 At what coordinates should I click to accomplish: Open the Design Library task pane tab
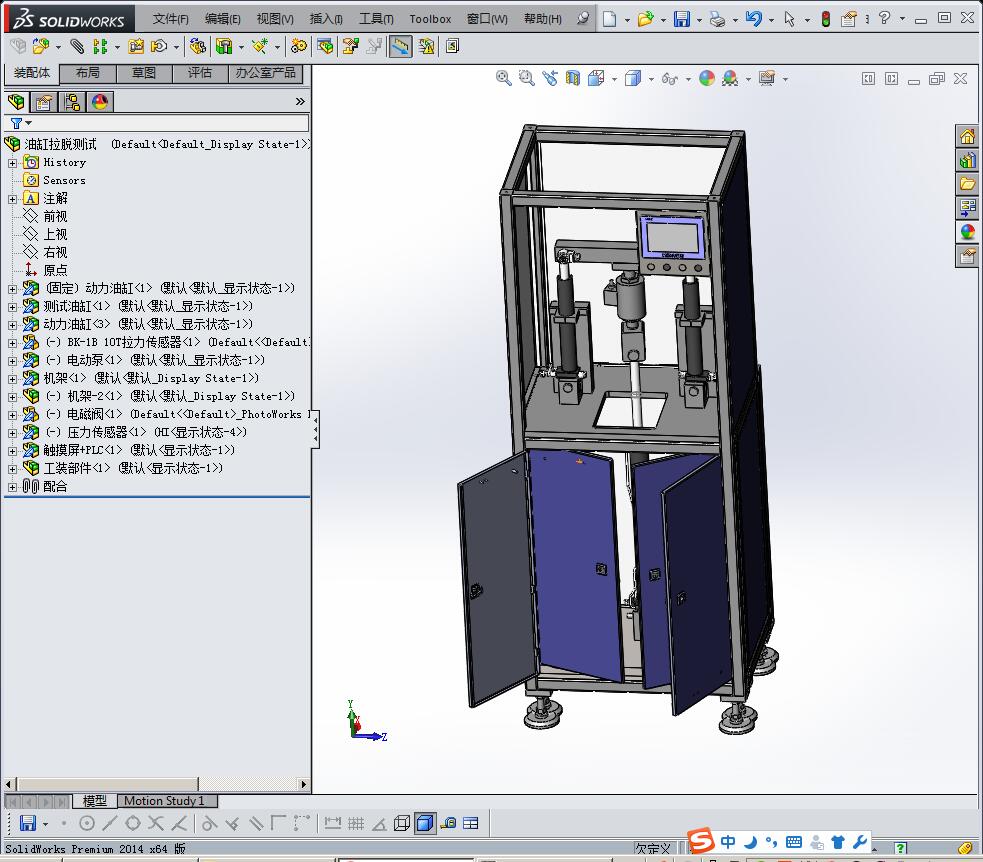click(x=967, y=160)
